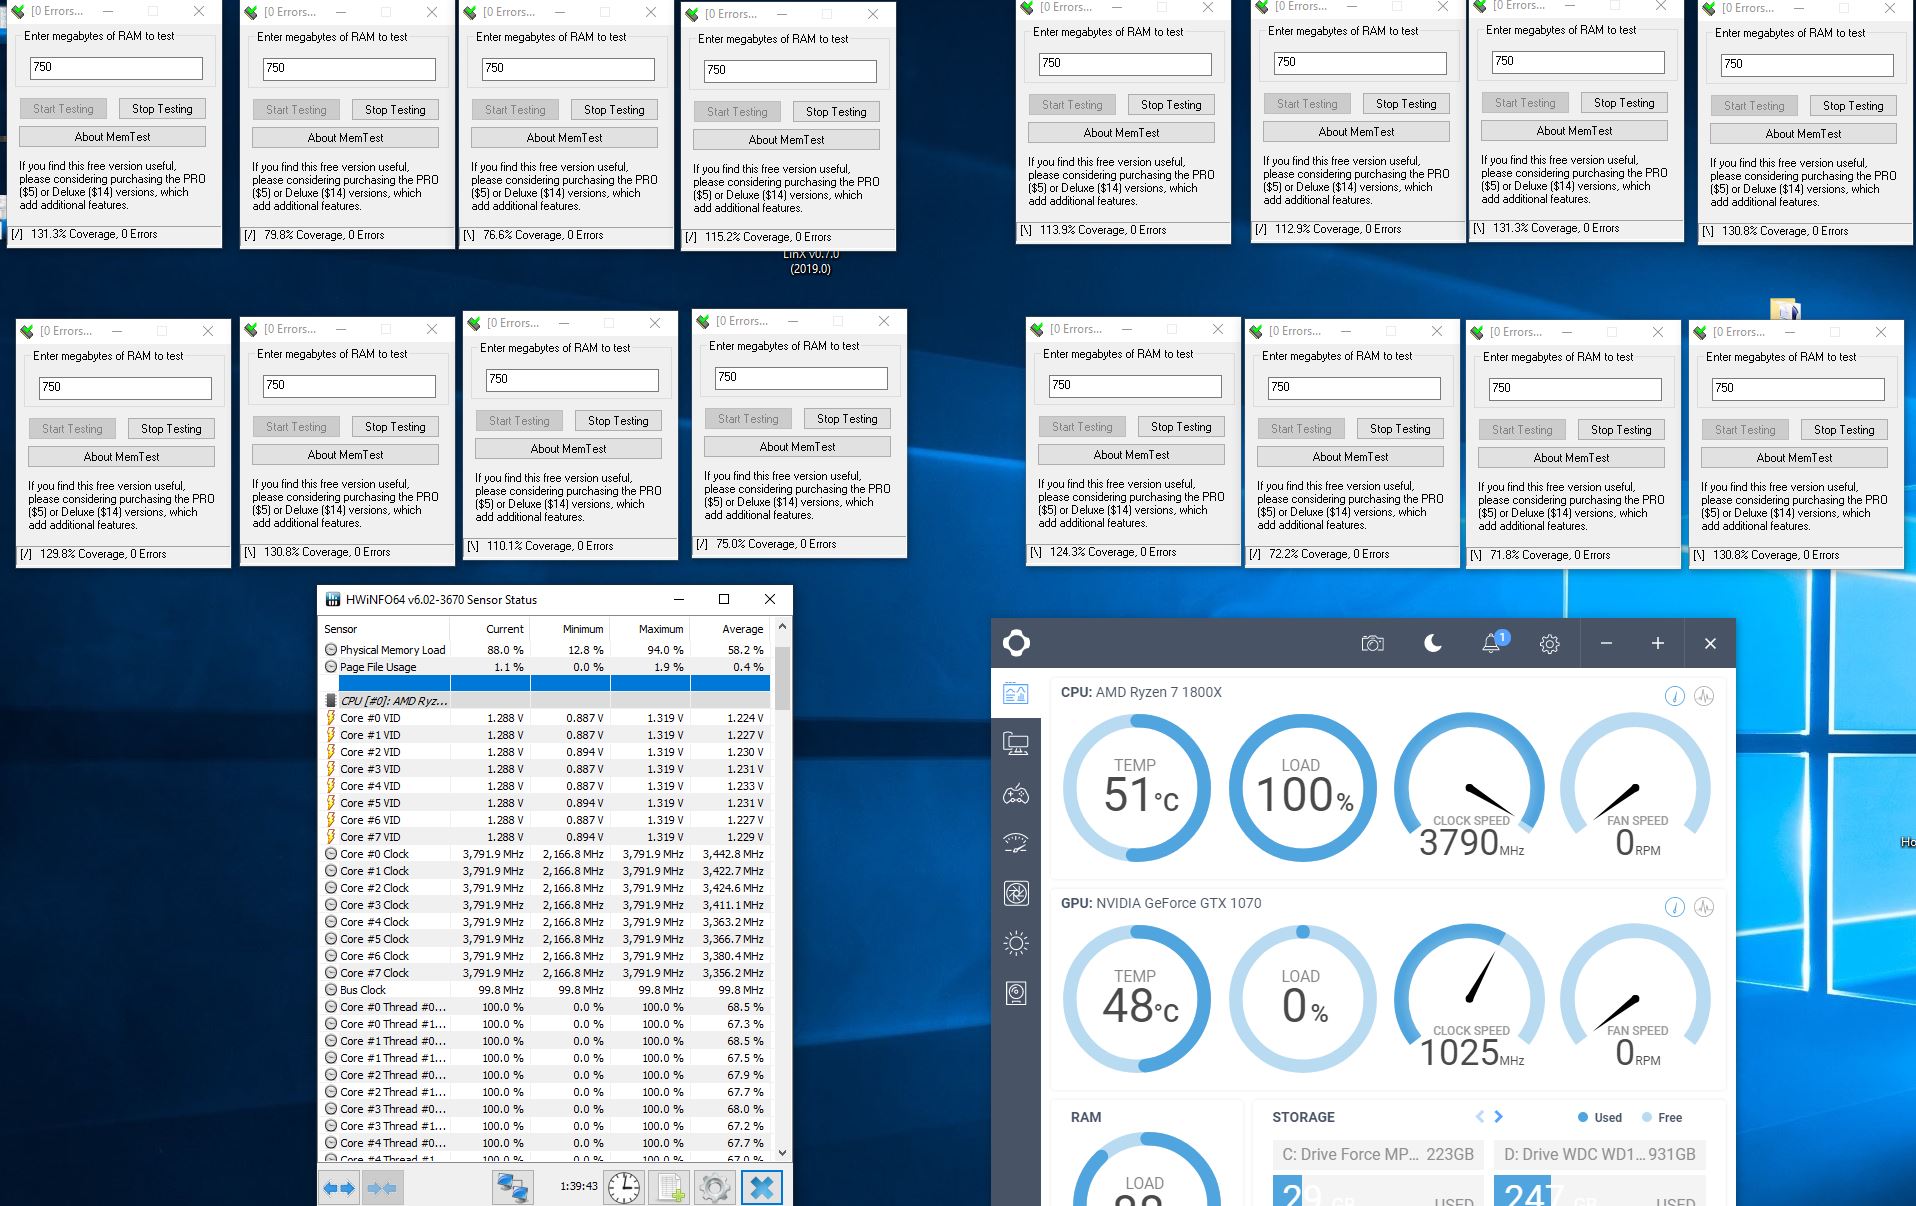Click the C: Drive Force MP storage entry

click(x=1378, y=1154)
